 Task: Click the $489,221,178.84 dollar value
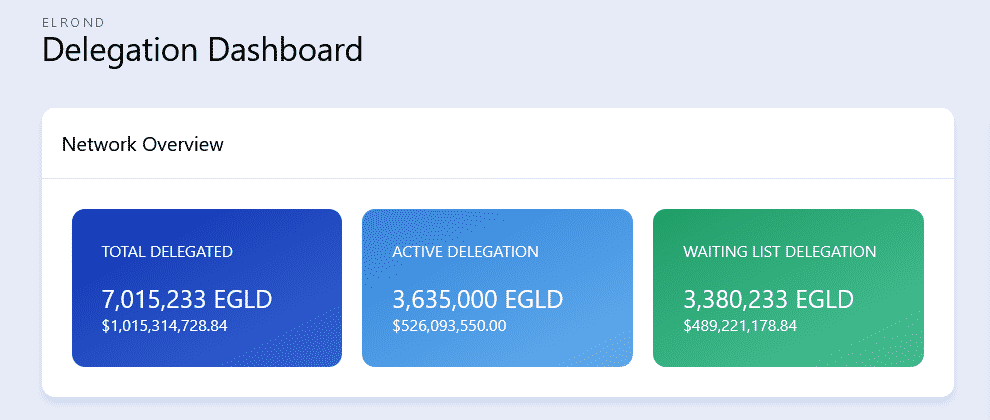pos(740,326)
